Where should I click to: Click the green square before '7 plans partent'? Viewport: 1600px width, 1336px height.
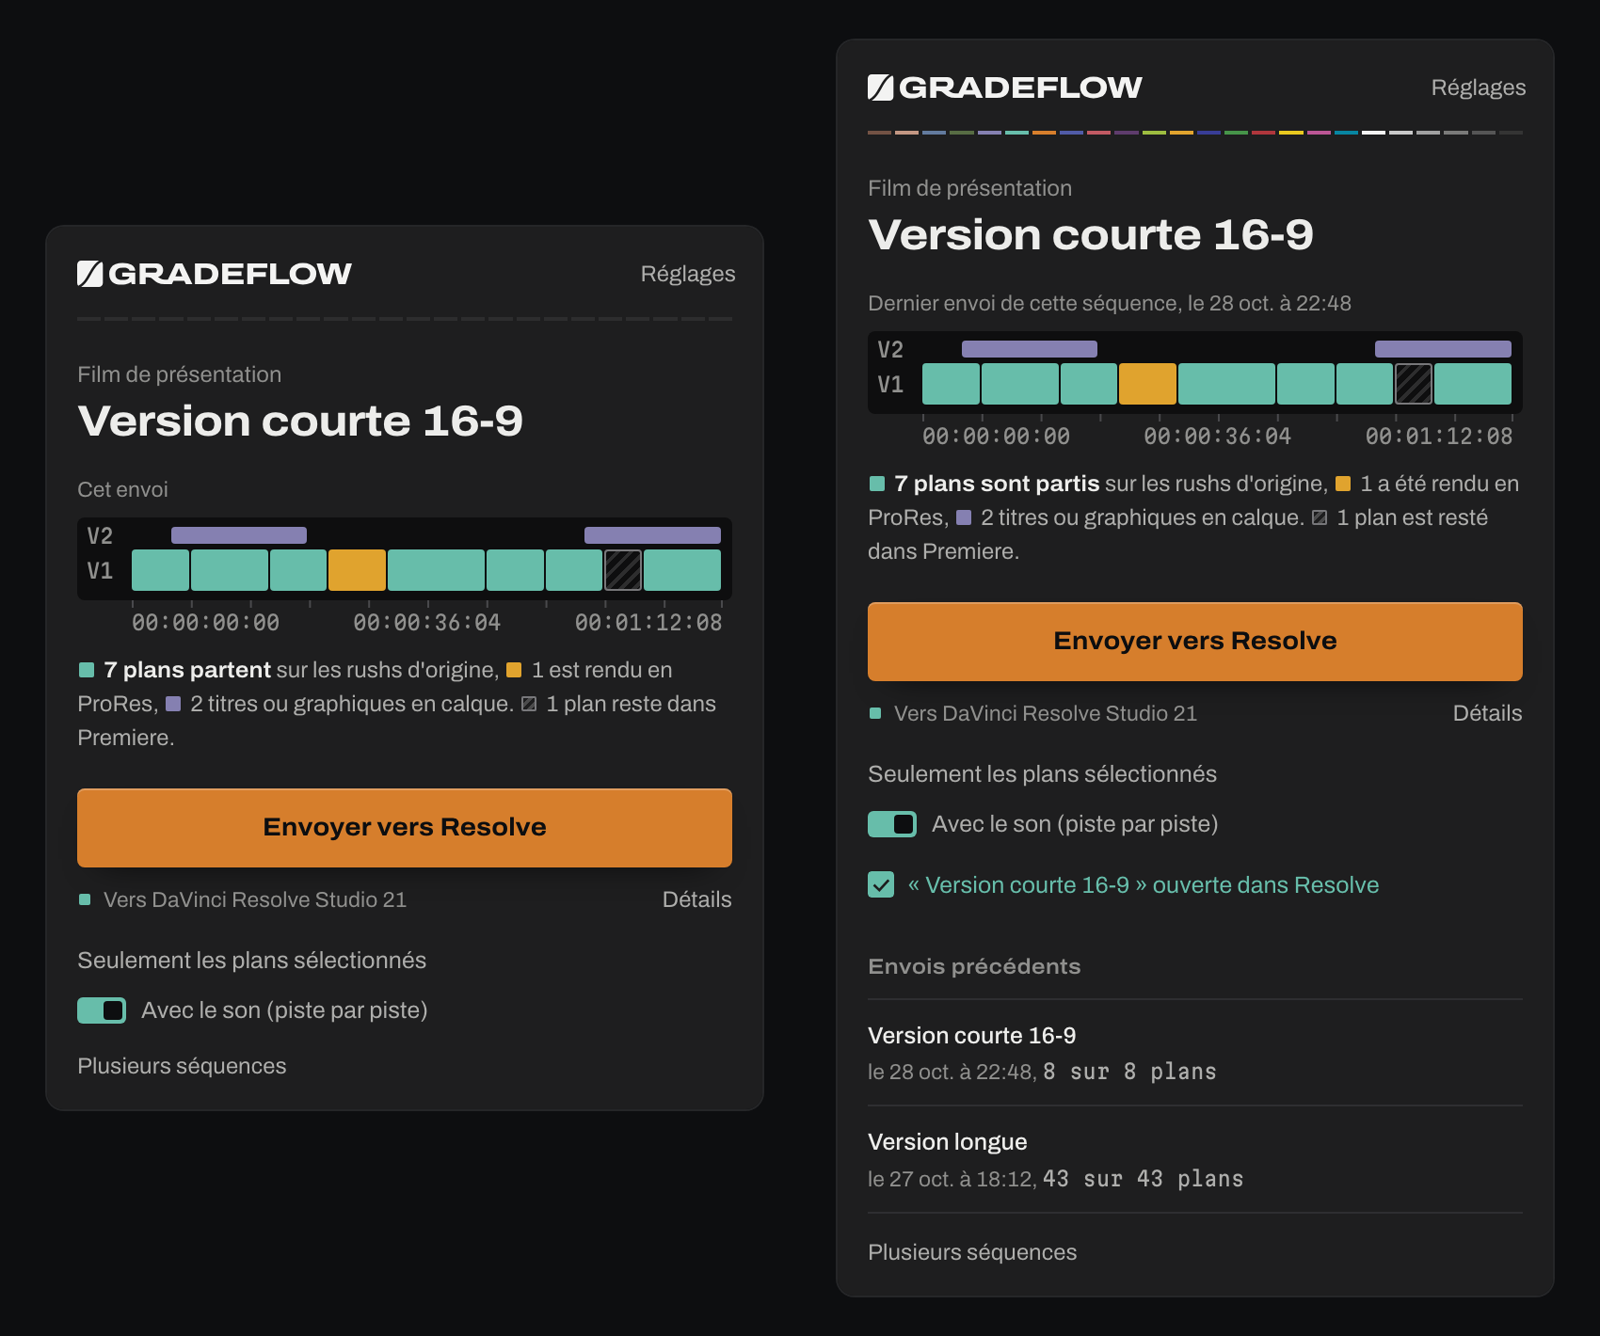pyautogui.click(x=86, y=670)
